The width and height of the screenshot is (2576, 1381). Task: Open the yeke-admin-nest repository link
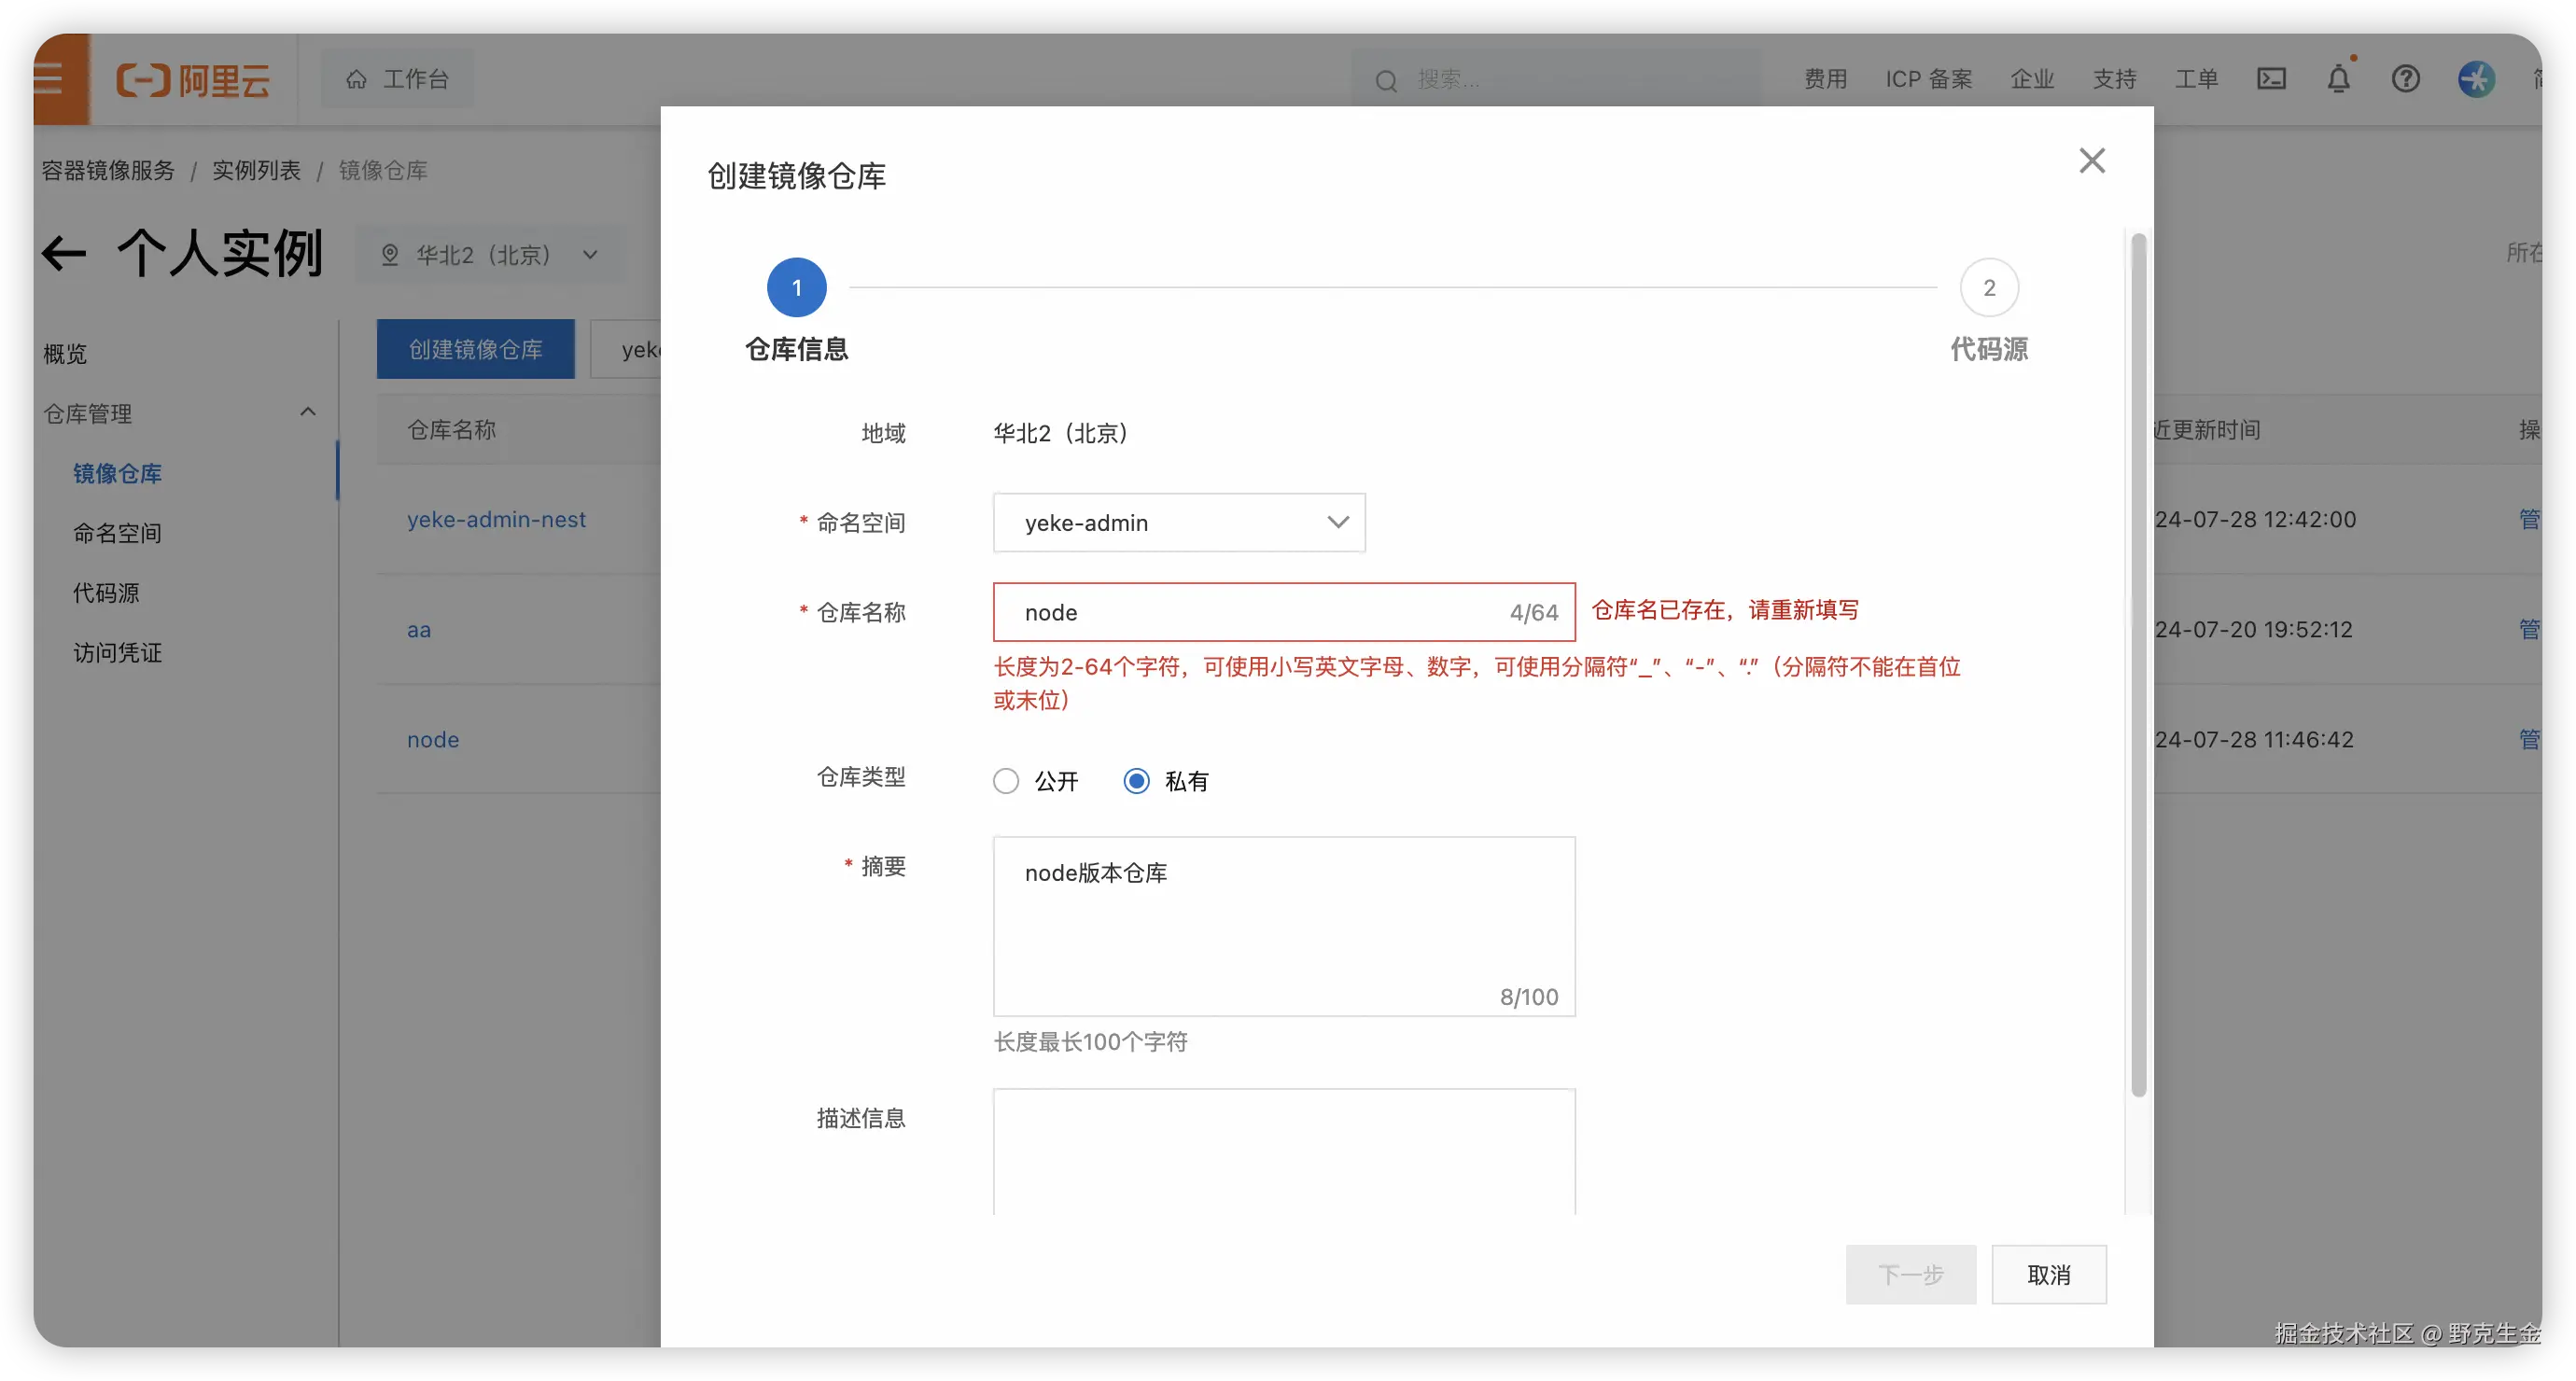point(496,520)
